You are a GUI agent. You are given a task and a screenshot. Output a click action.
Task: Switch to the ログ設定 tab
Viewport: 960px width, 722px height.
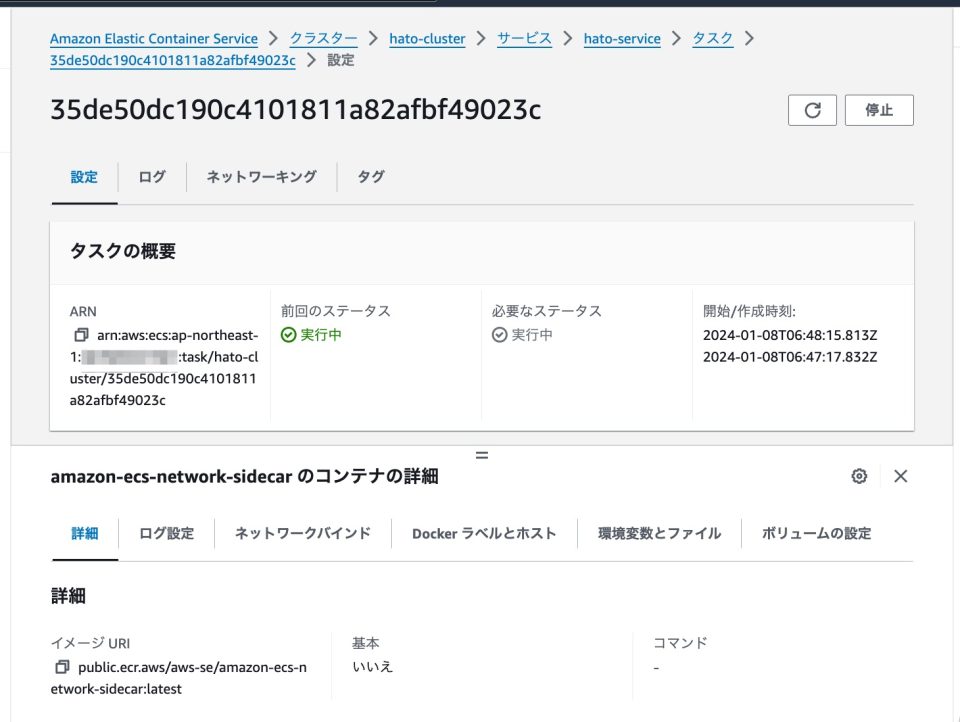[166, 534]
